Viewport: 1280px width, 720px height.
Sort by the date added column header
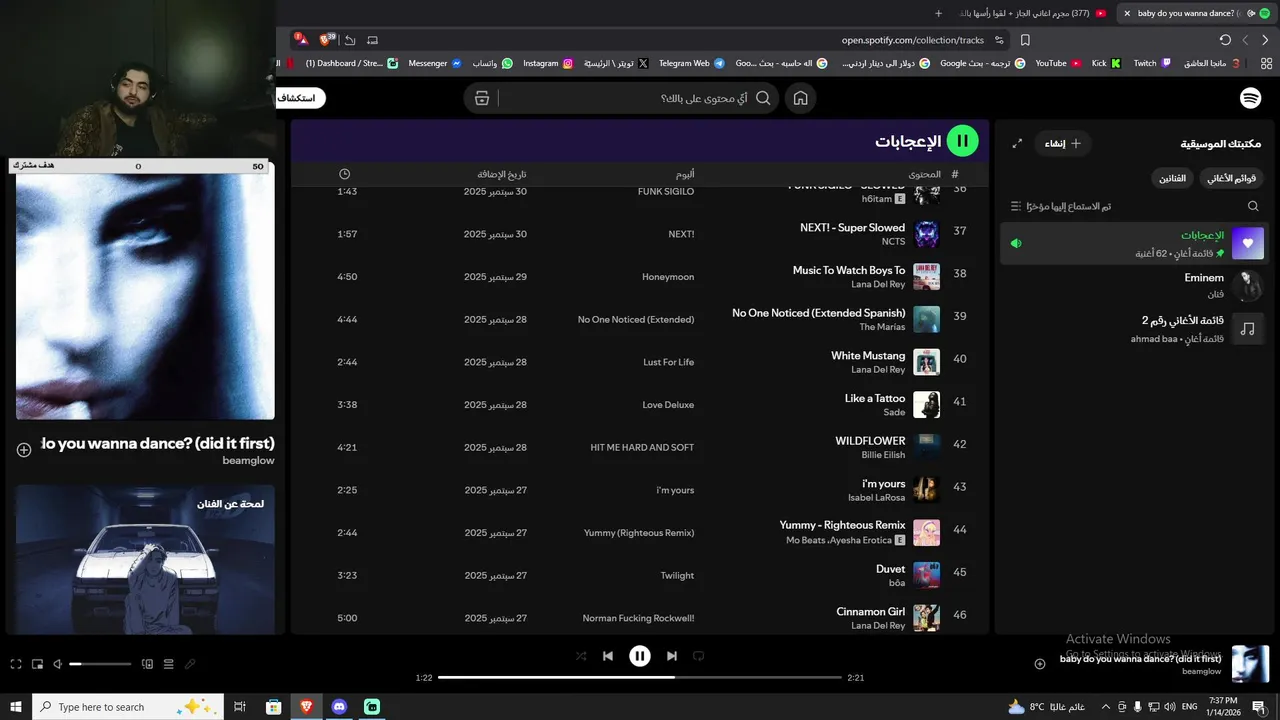pyautogui.click(x=502, y=174)
